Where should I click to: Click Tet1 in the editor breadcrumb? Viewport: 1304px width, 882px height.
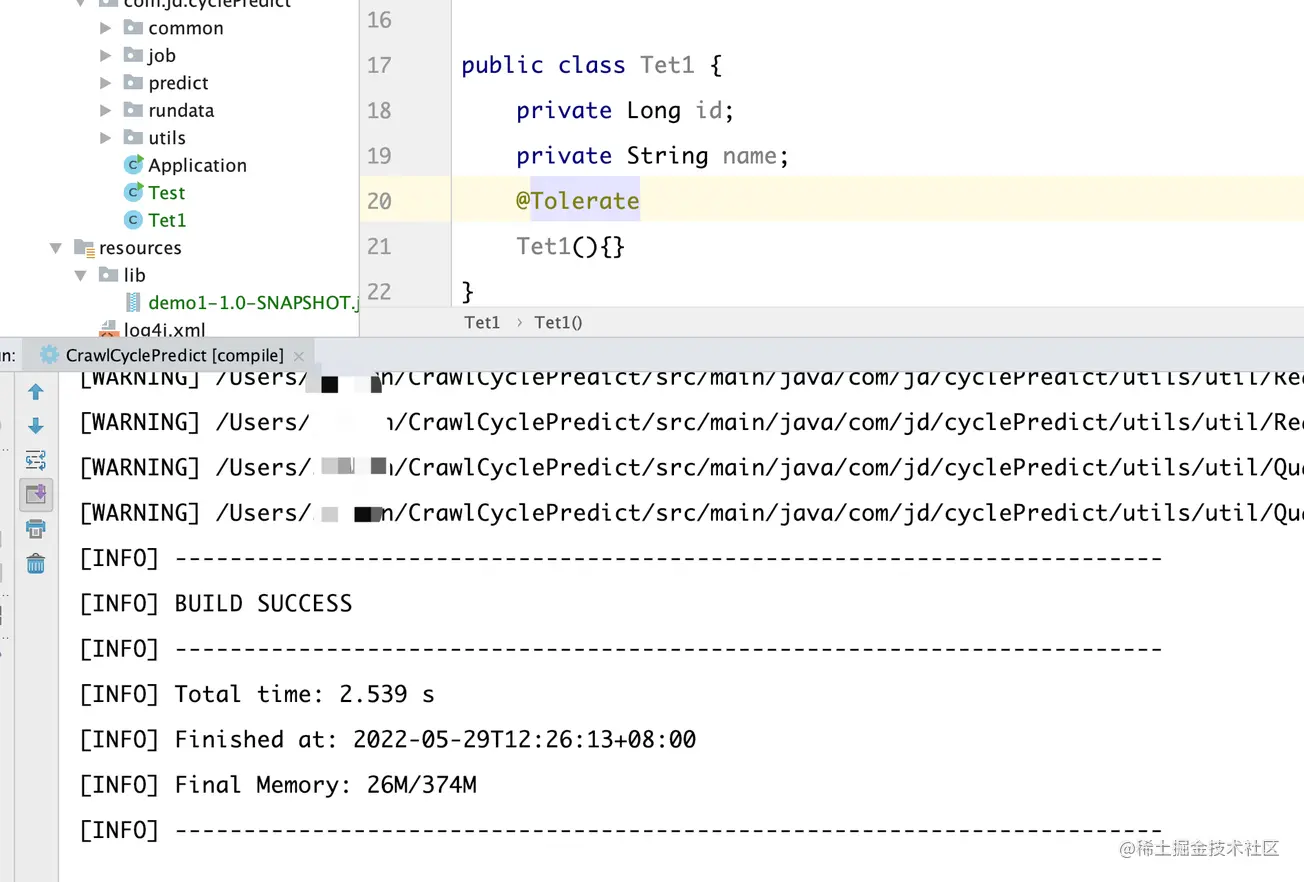click(482, 322)
